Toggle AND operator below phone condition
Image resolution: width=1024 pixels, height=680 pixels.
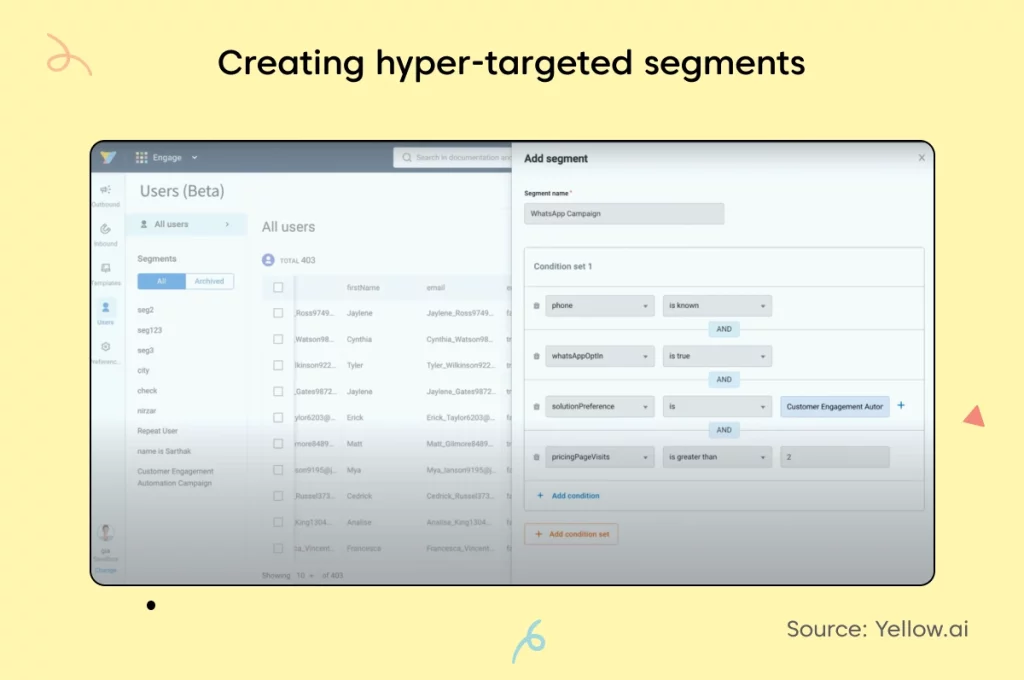pyautogui.click(x=724, y=329)
